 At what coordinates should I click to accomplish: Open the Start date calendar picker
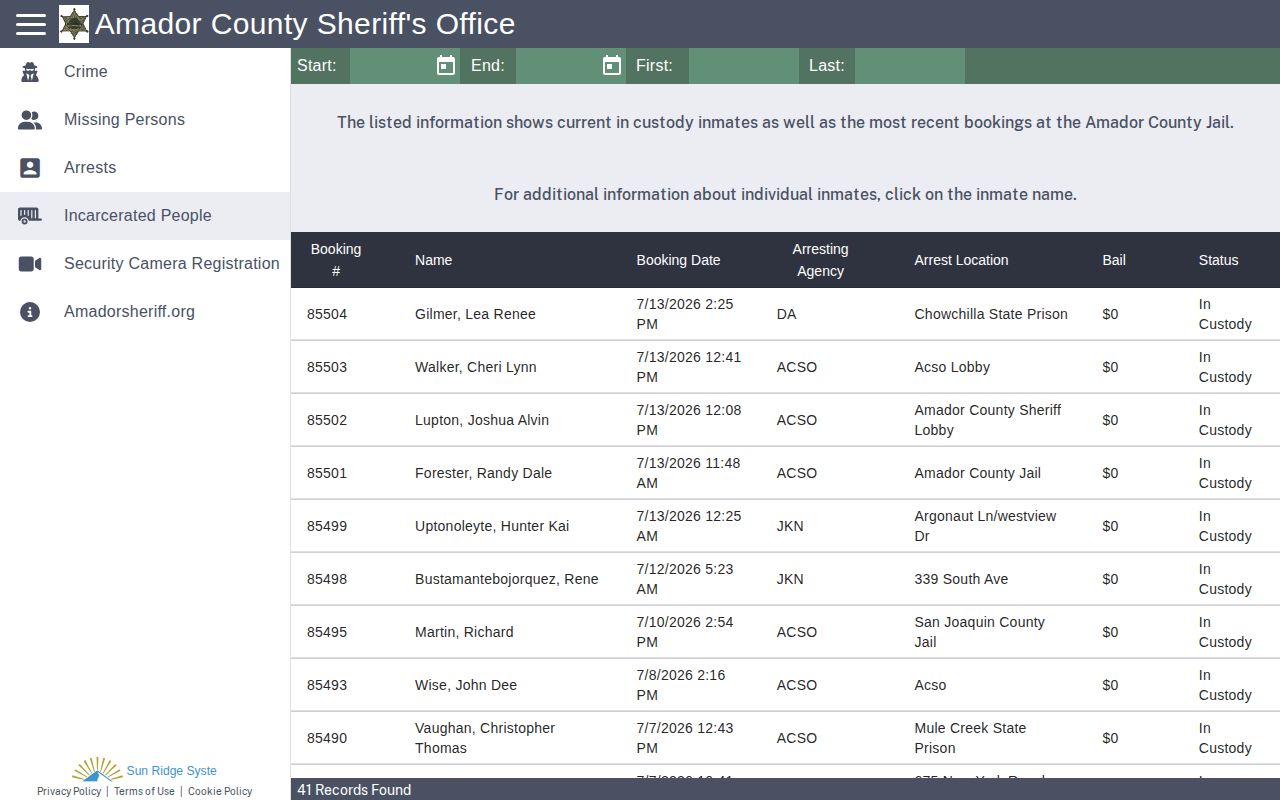point(446,65)
